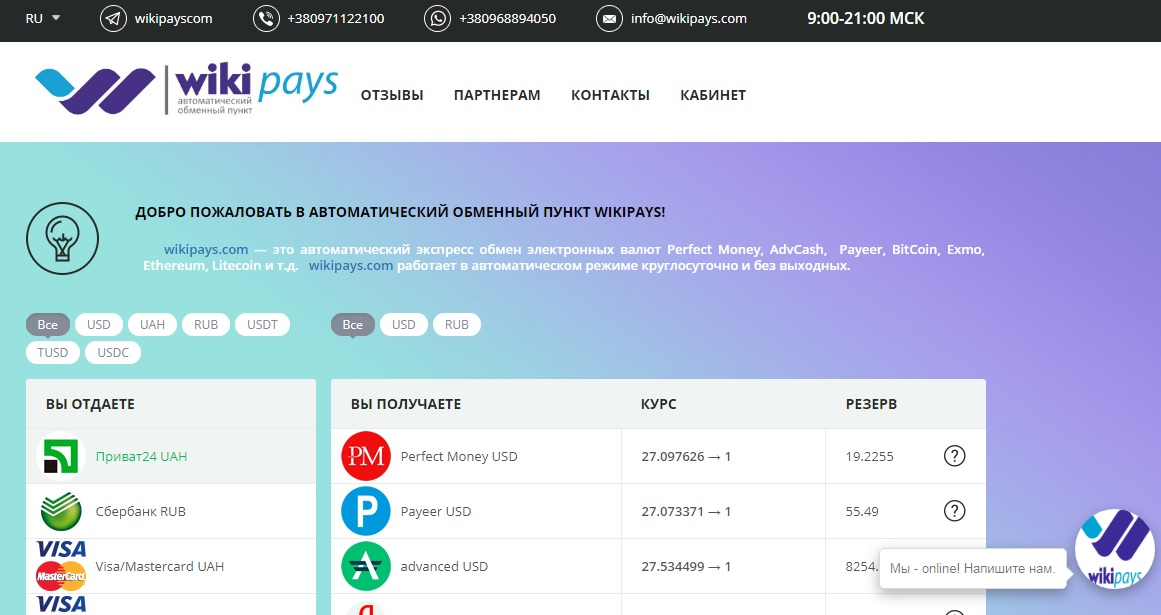Image resolution: width=1161 pixels, height=615 pixels.
Task: Click the Telegram icon in top bar
Action: [114, 19]
